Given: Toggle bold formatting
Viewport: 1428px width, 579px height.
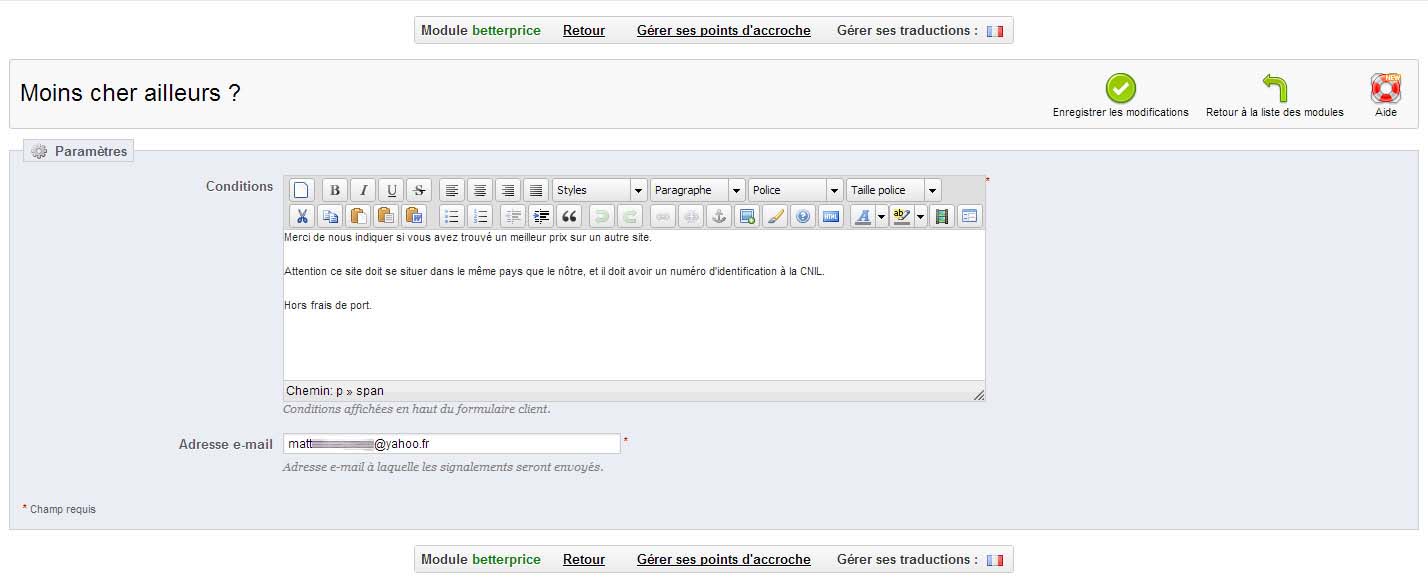Looking at the screenshot, I should [335, 190].
